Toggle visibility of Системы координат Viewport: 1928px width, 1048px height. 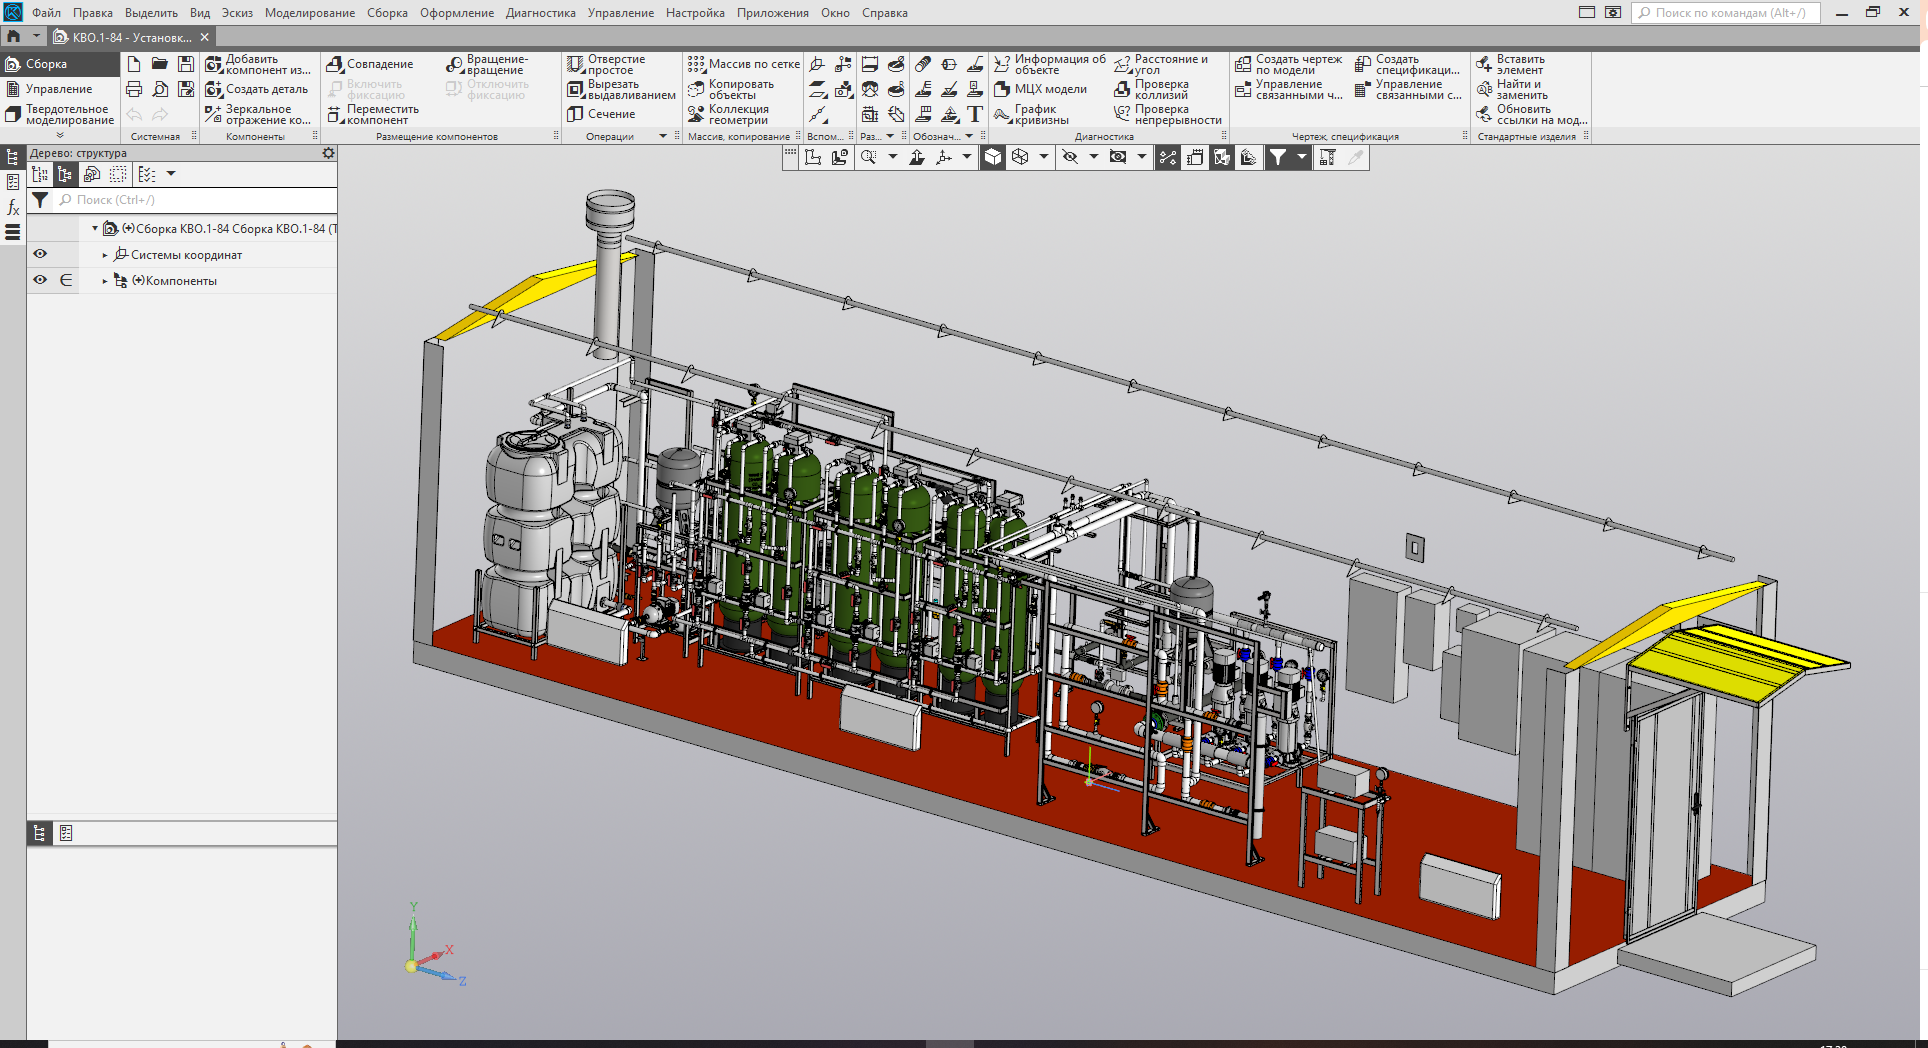pyautogui.click(x=40, y=254)
